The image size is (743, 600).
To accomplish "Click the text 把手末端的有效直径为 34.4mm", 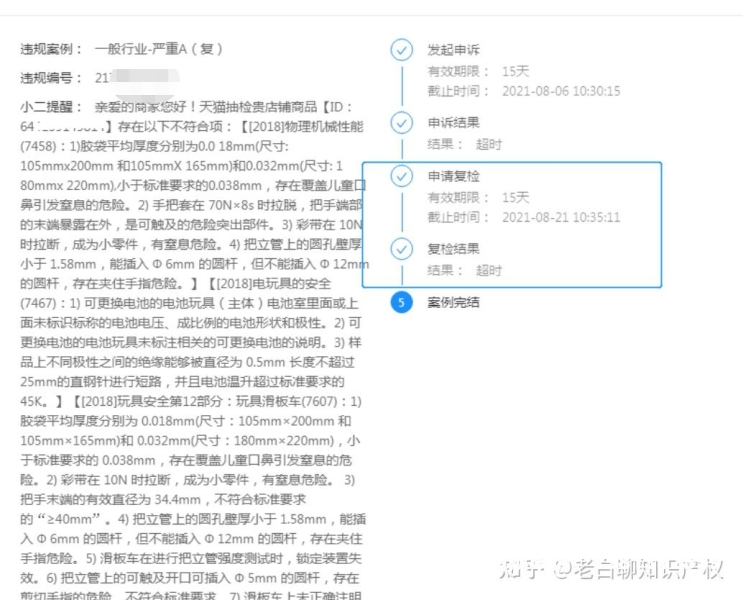I will (110, 500).
